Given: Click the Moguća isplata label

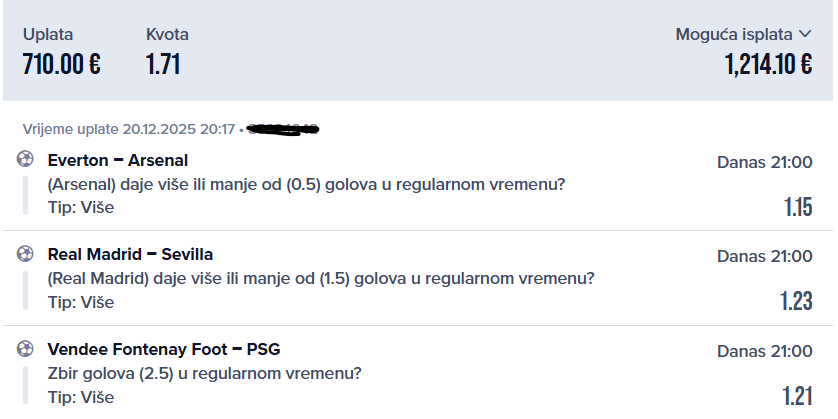Looking at the screenshot, I should 734,35.
